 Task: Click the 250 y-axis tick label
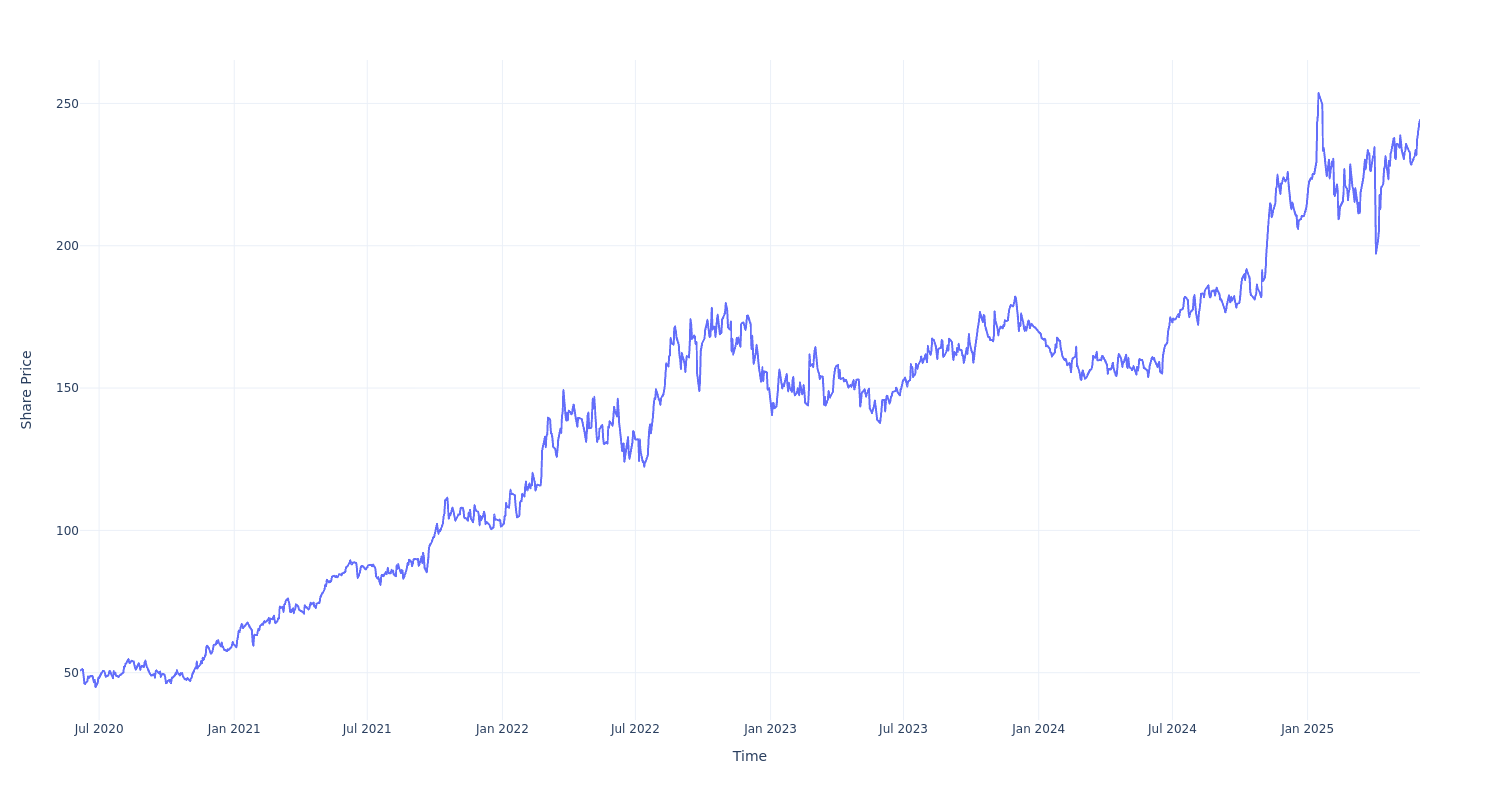(x=67, y=104)
